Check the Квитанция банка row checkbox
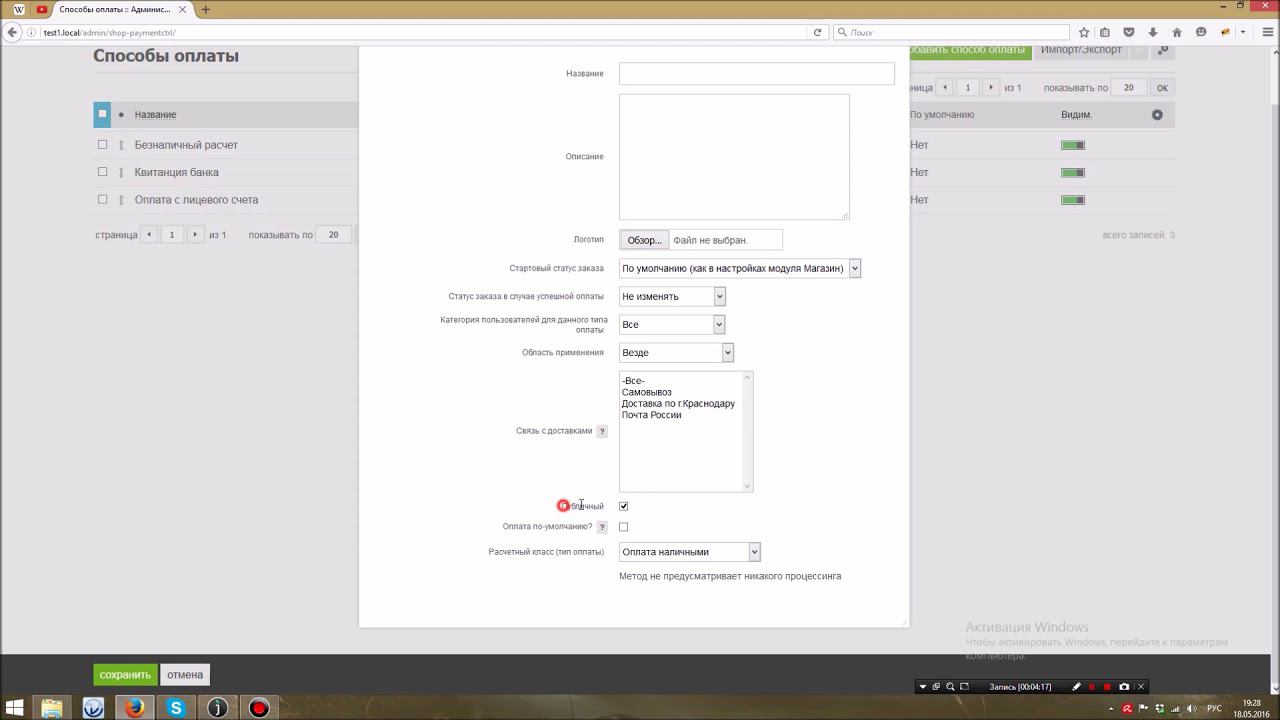Screen dimensions: 1280x720 pyautogui.click(x=102, y=172)
